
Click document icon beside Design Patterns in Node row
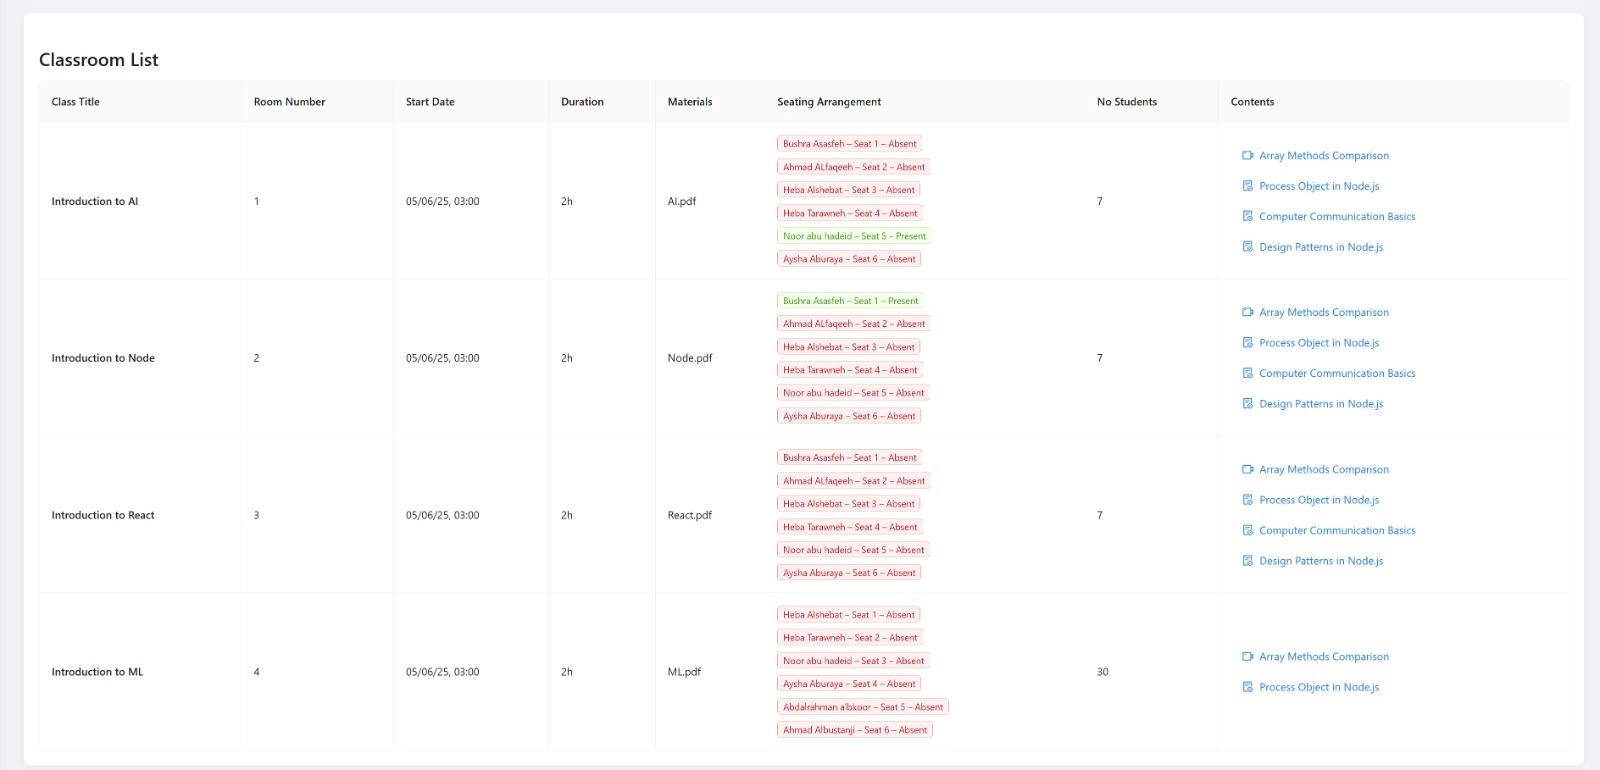pyautogui.click(x=1247, y=404)
